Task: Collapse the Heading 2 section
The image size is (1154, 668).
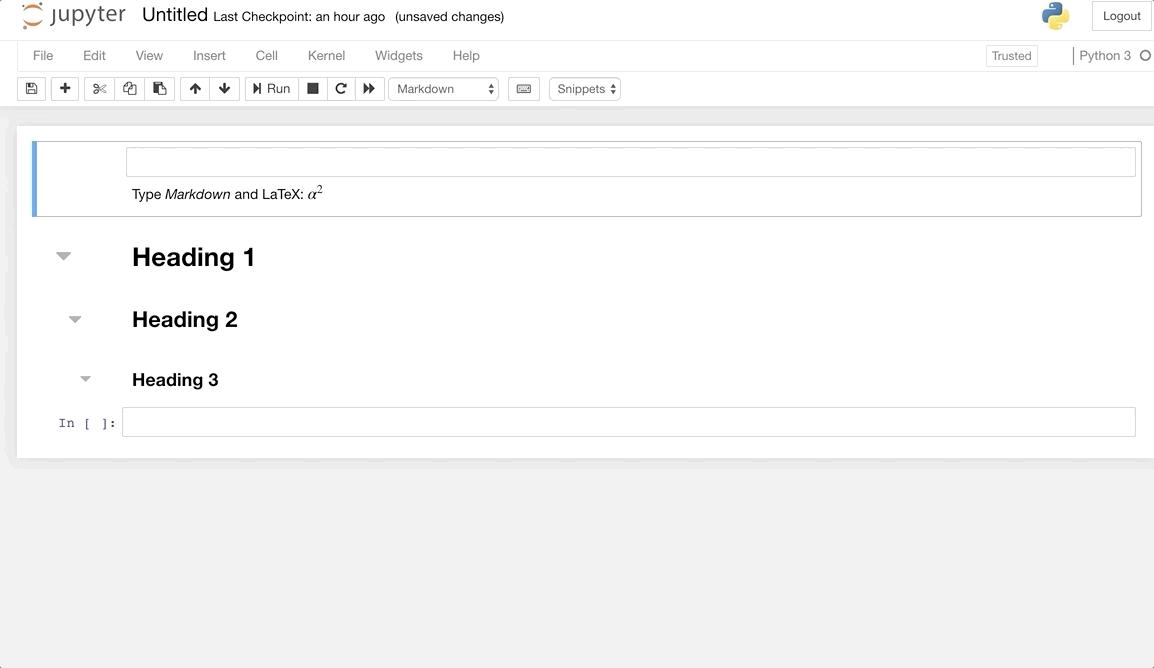Action: [x=75, y=319]
